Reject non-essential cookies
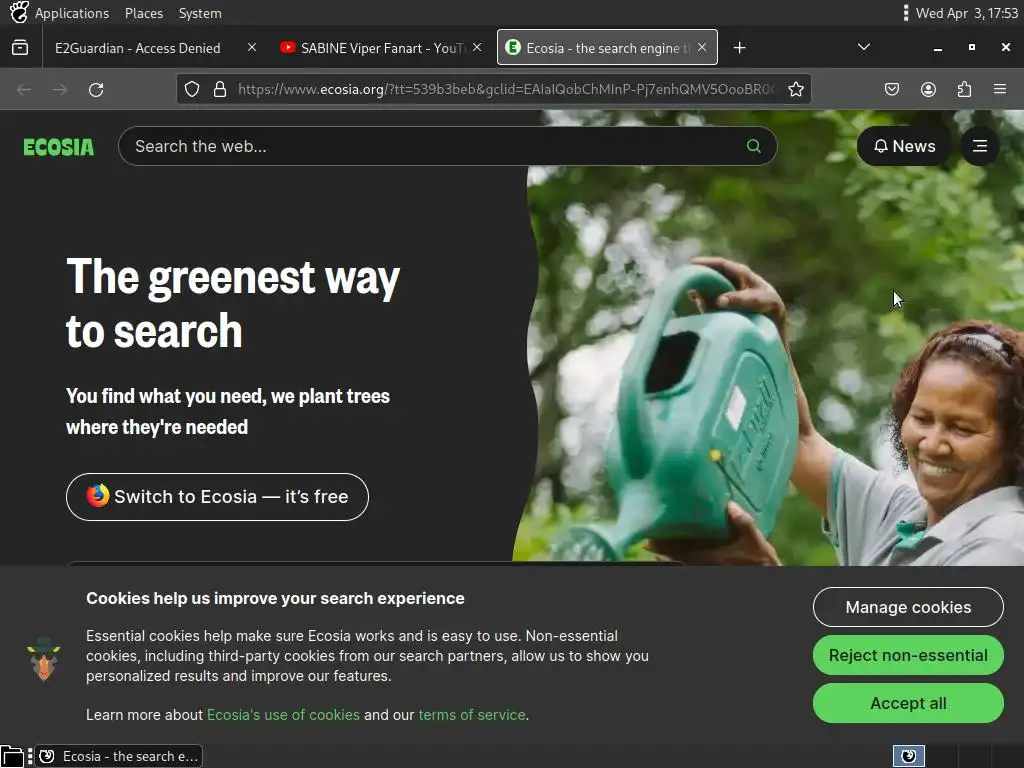 pyautogui.click(x=908, y=655)
